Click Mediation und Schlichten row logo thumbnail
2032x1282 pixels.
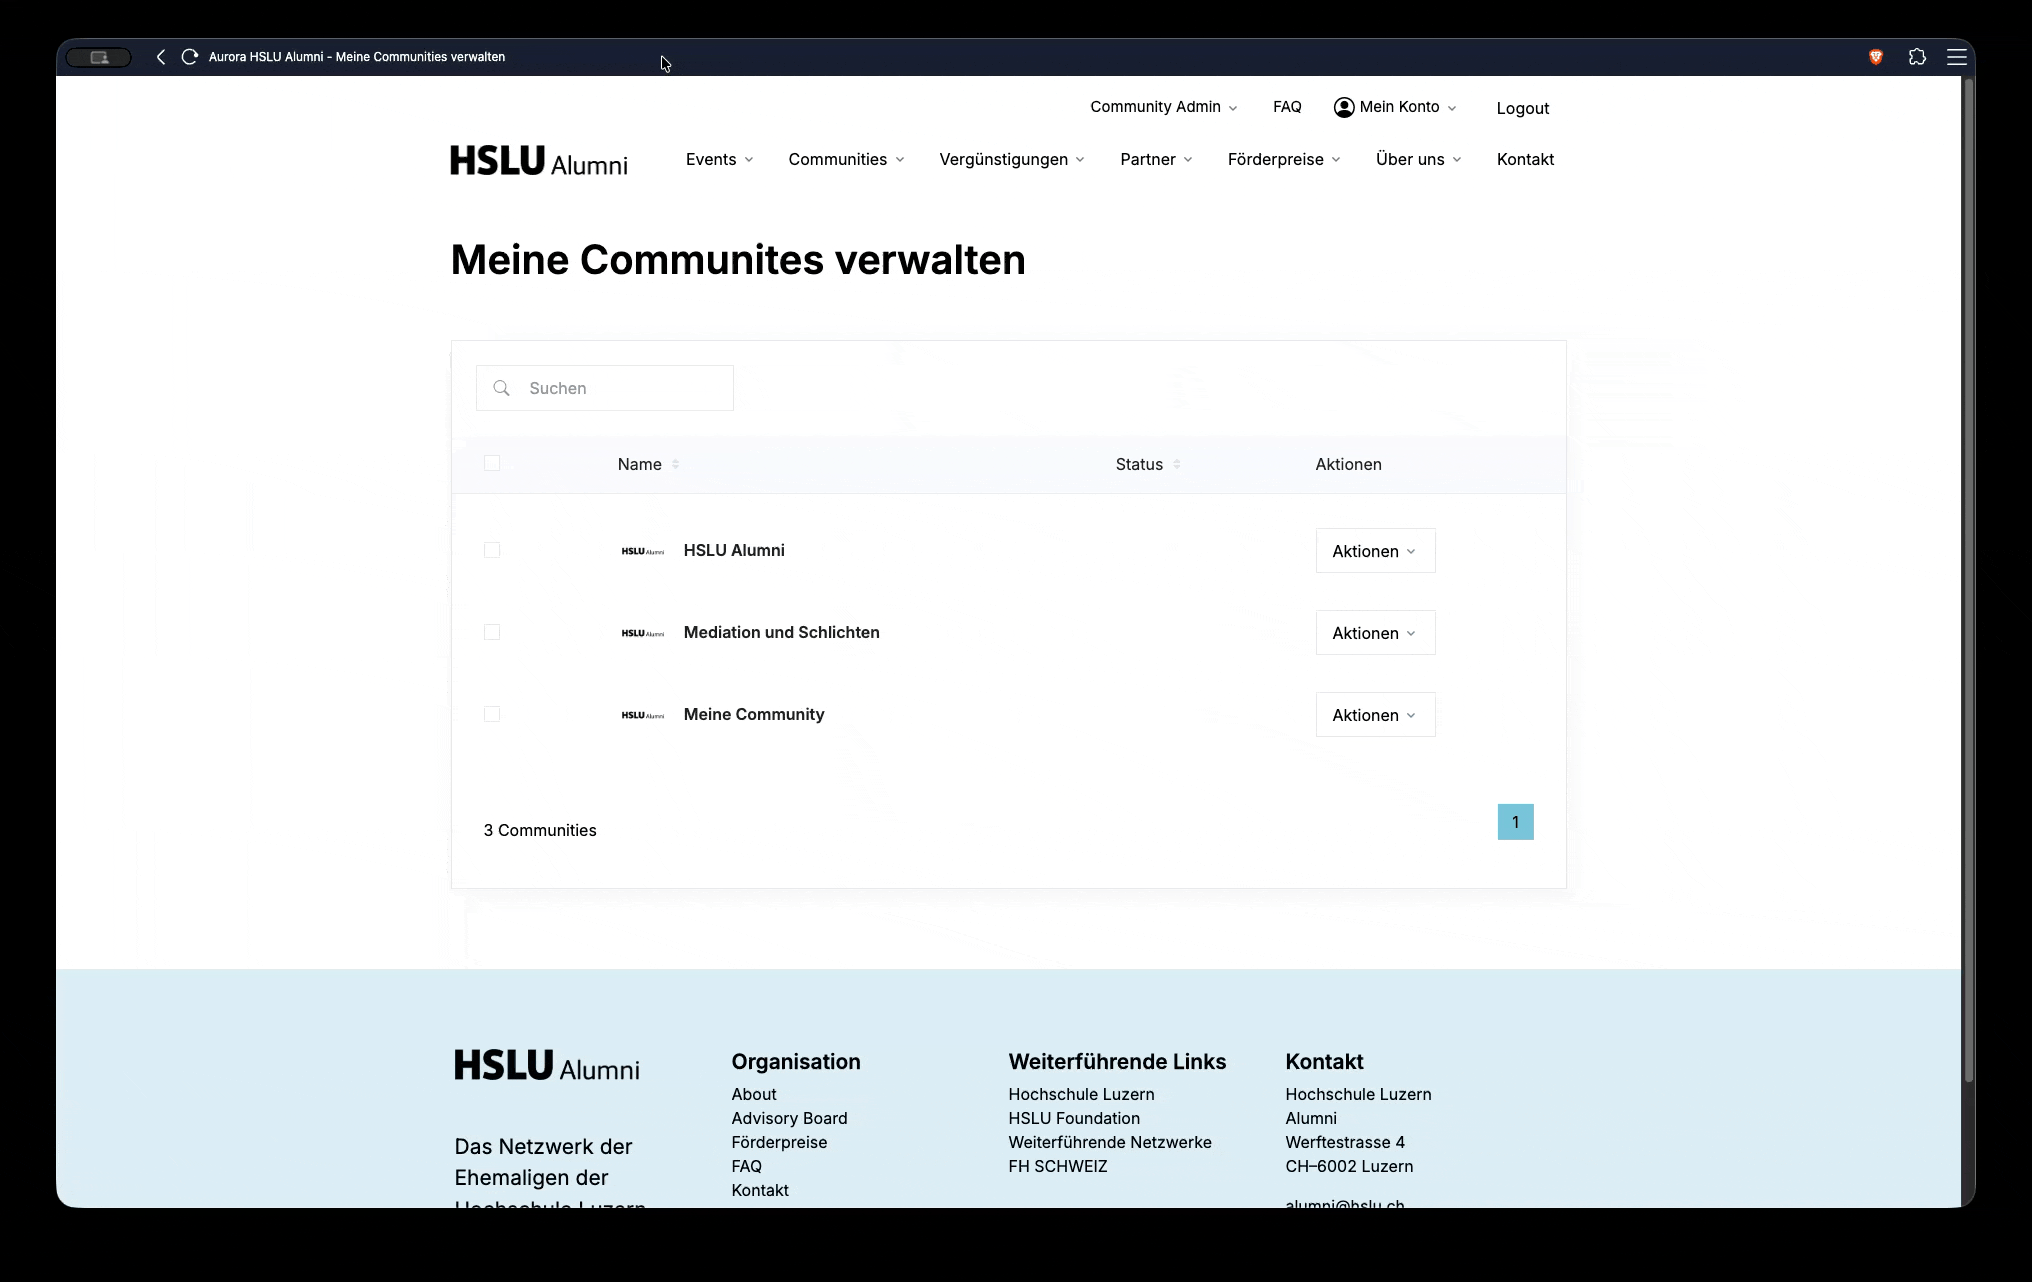pos(642,633)
